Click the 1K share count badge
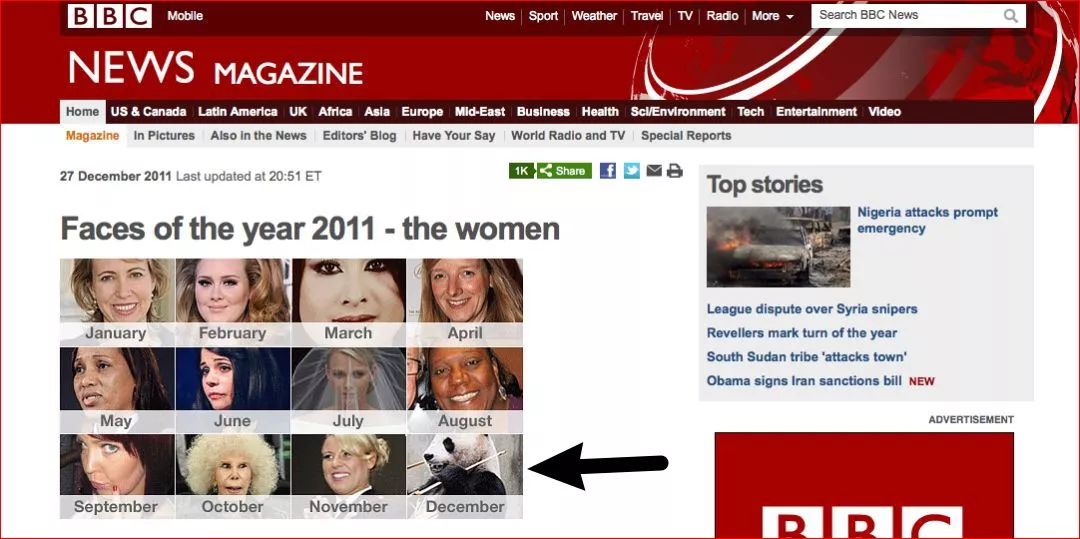1080x539 pixels. click(521, 171)
